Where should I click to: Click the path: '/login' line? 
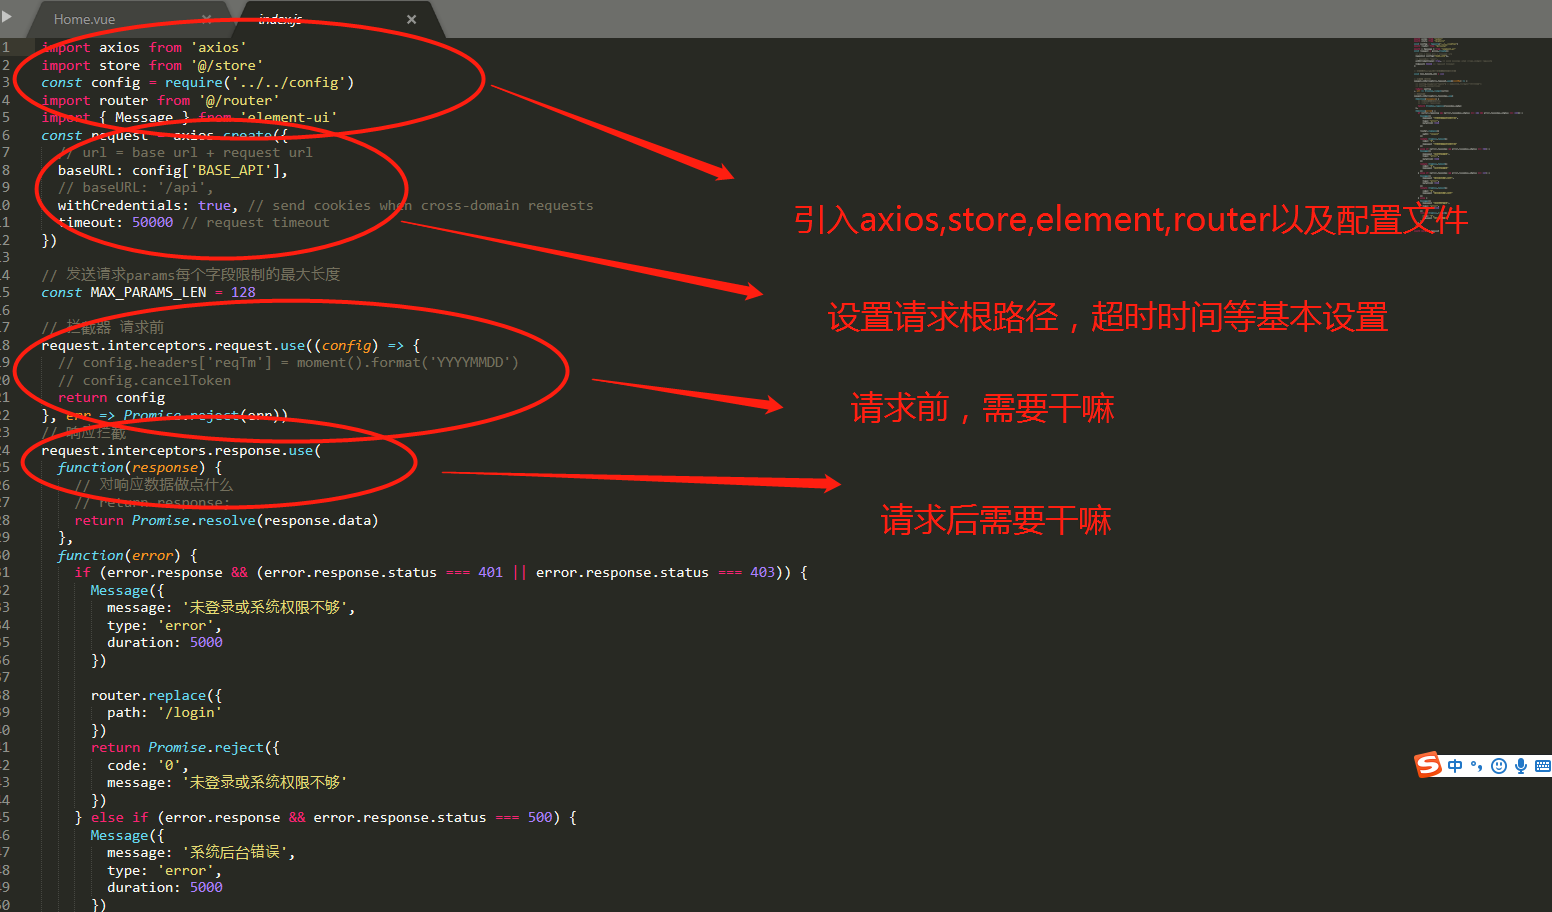click(164, 712)
